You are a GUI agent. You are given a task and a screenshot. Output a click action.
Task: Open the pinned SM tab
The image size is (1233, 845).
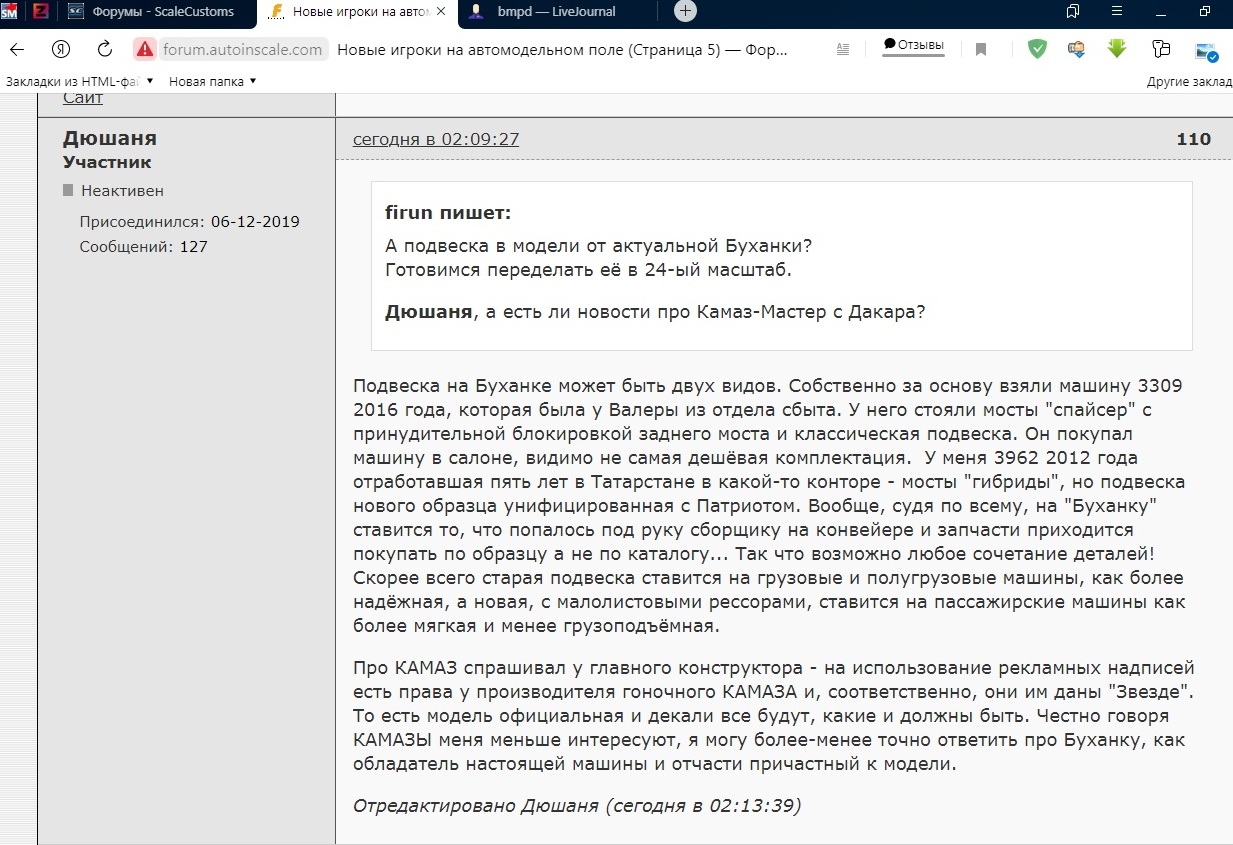click(9, 12)
